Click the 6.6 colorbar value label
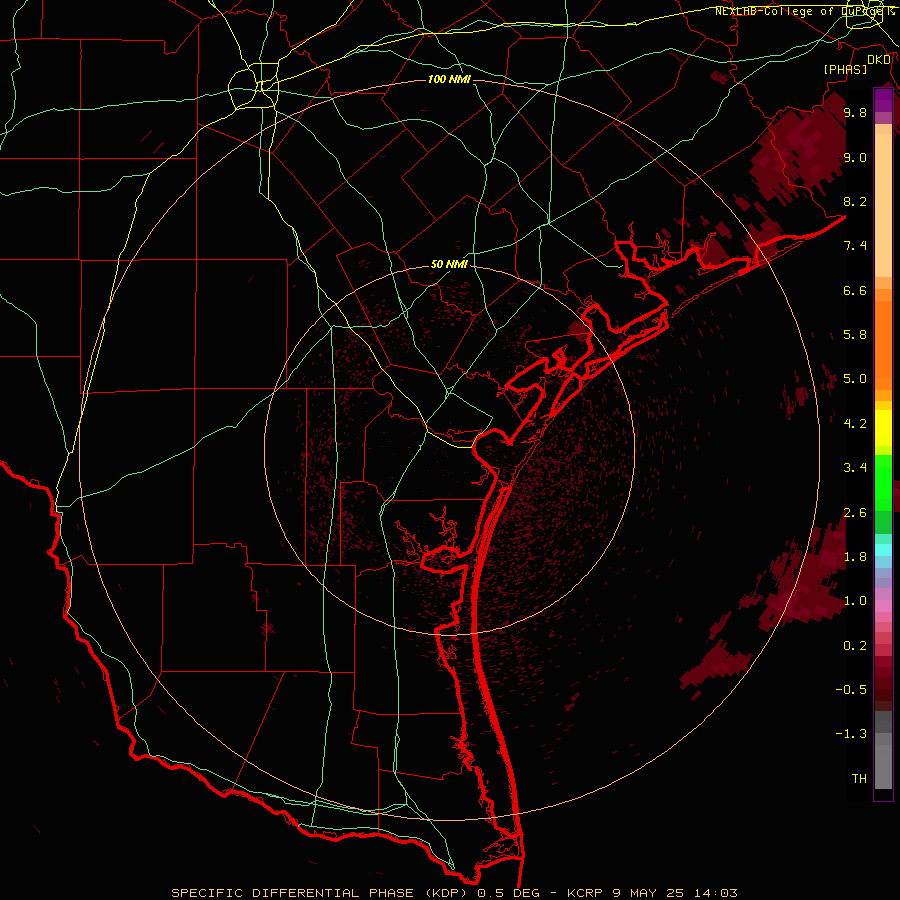 pyautogui.click(x=855, y=290)
